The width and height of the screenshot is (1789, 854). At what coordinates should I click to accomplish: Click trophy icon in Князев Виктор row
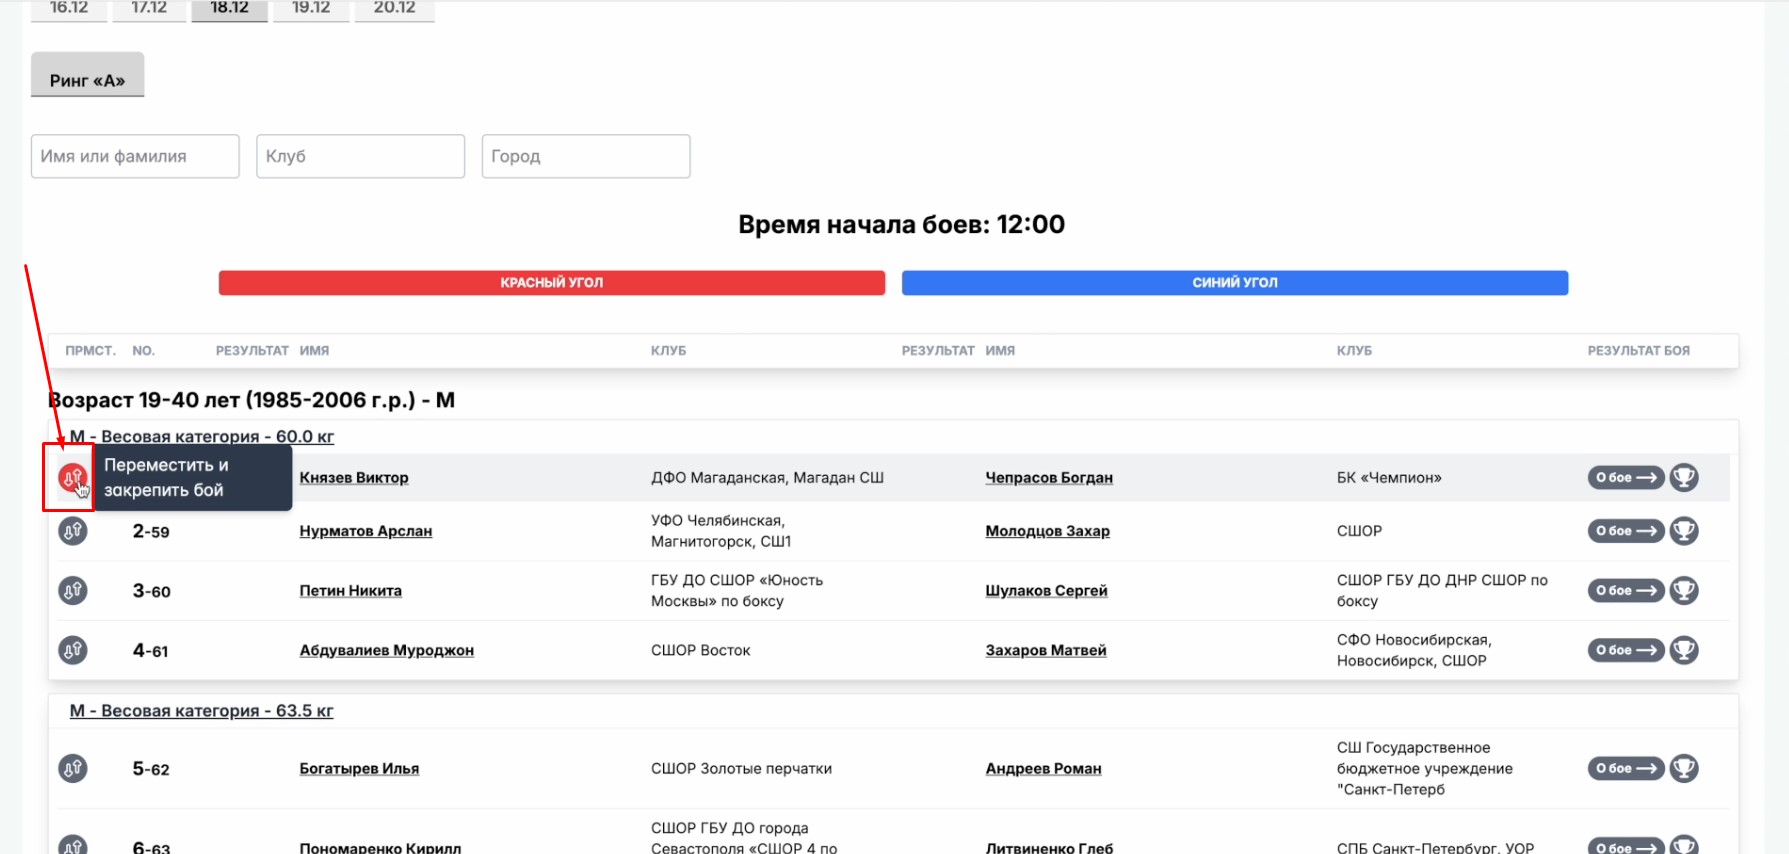point(1684,478)
